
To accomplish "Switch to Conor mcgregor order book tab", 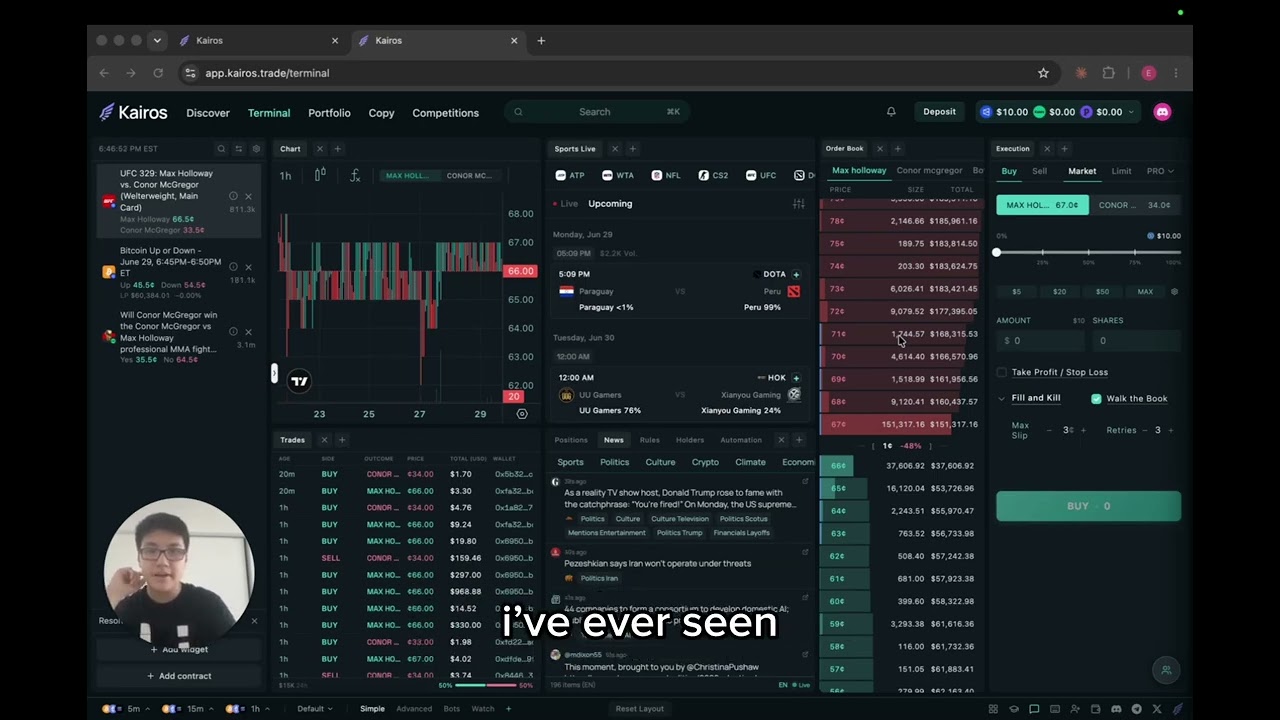I will (929, 171).
